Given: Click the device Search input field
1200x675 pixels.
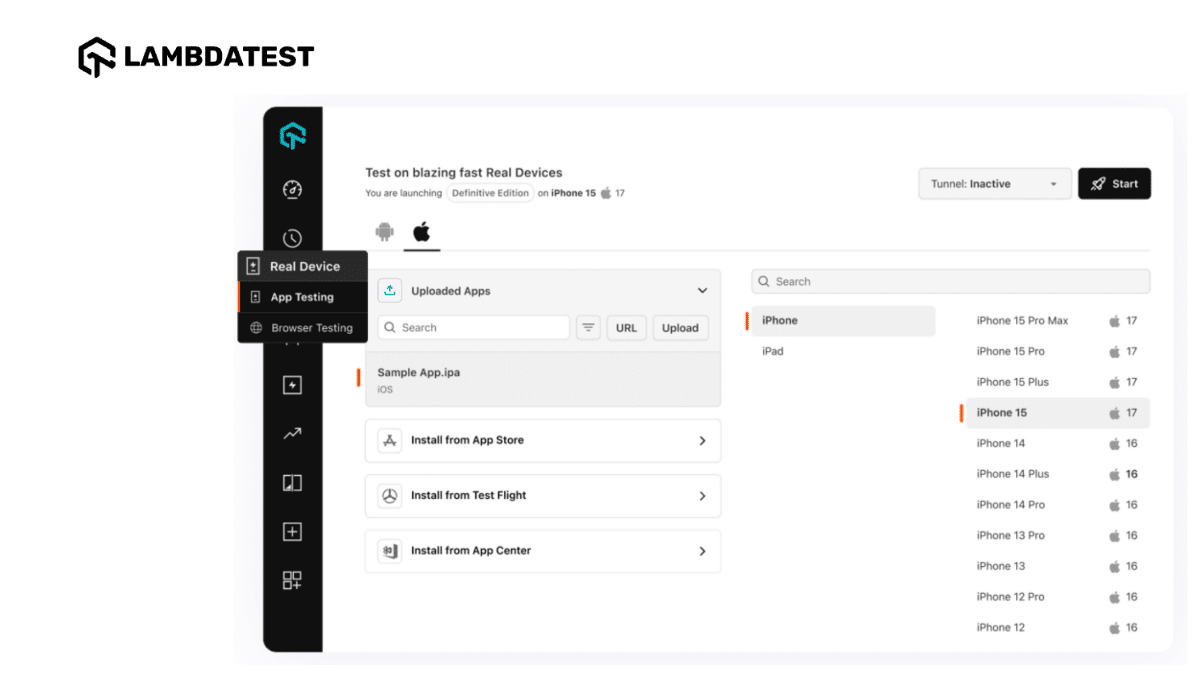Looking at the screenshot, I should tap(950, 281).
